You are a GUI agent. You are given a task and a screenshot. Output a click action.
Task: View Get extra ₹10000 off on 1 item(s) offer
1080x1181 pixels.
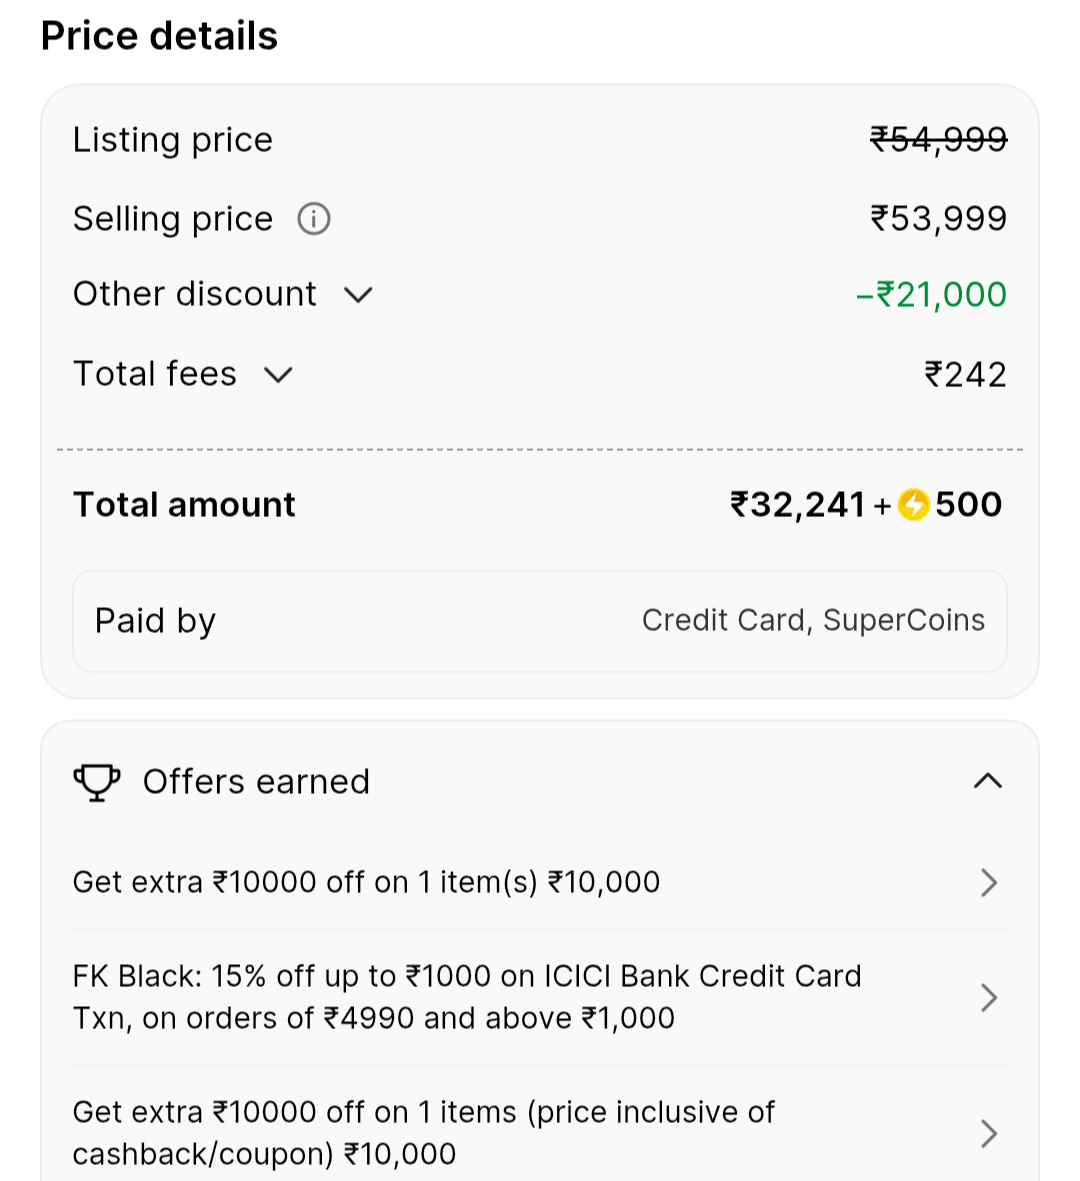[x=366, y=882]
